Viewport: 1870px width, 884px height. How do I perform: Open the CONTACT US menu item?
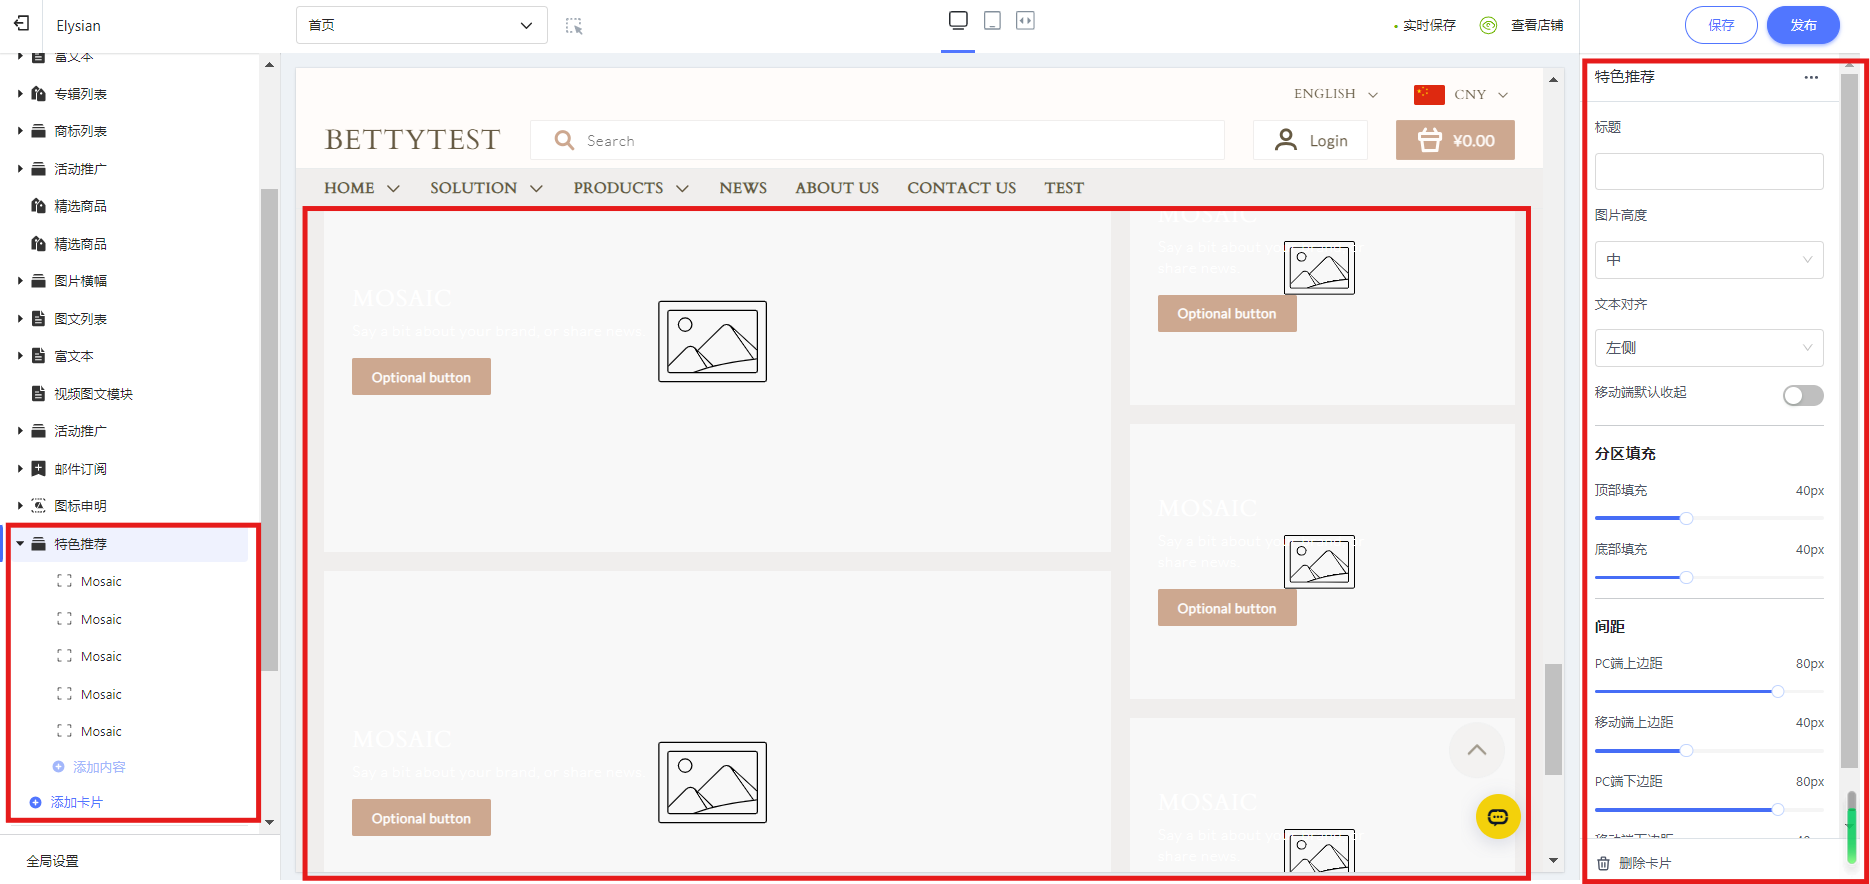click(961, 188)
